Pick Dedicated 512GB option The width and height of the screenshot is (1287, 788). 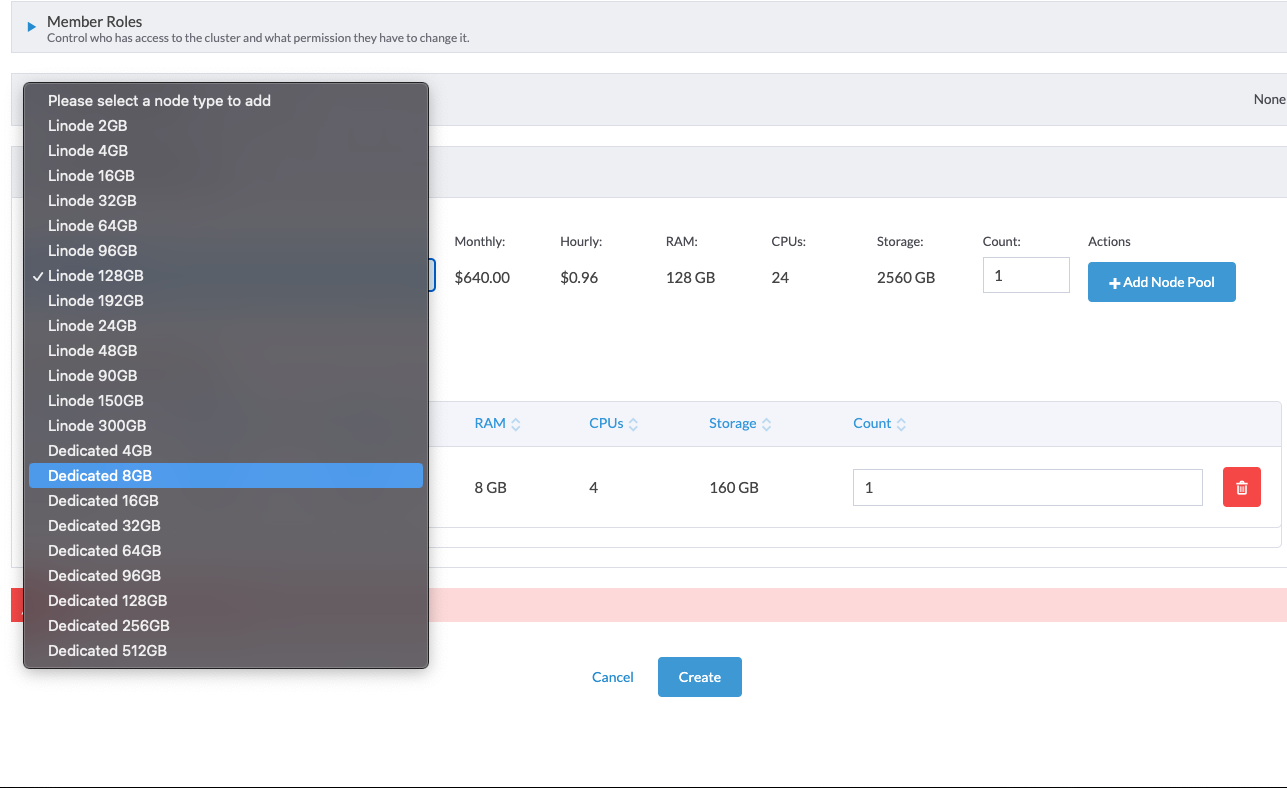(x=226, y=650)
